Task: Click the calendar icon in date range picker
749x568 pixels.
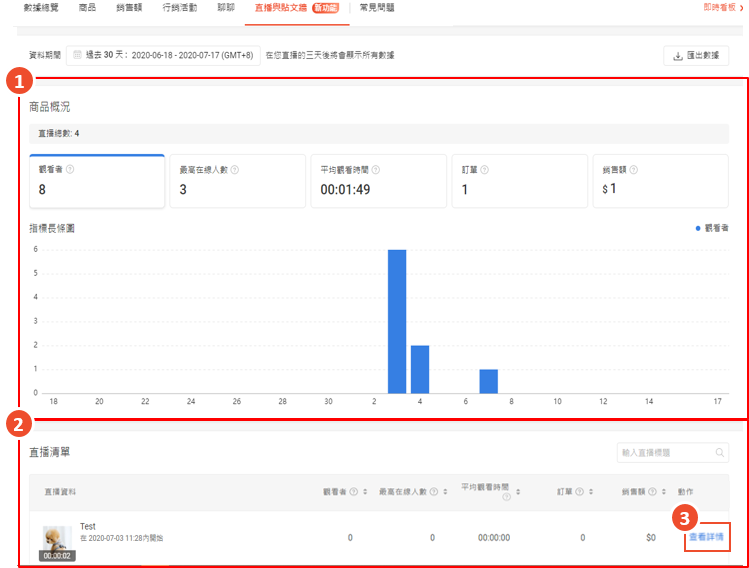Action: click(77, 55)
